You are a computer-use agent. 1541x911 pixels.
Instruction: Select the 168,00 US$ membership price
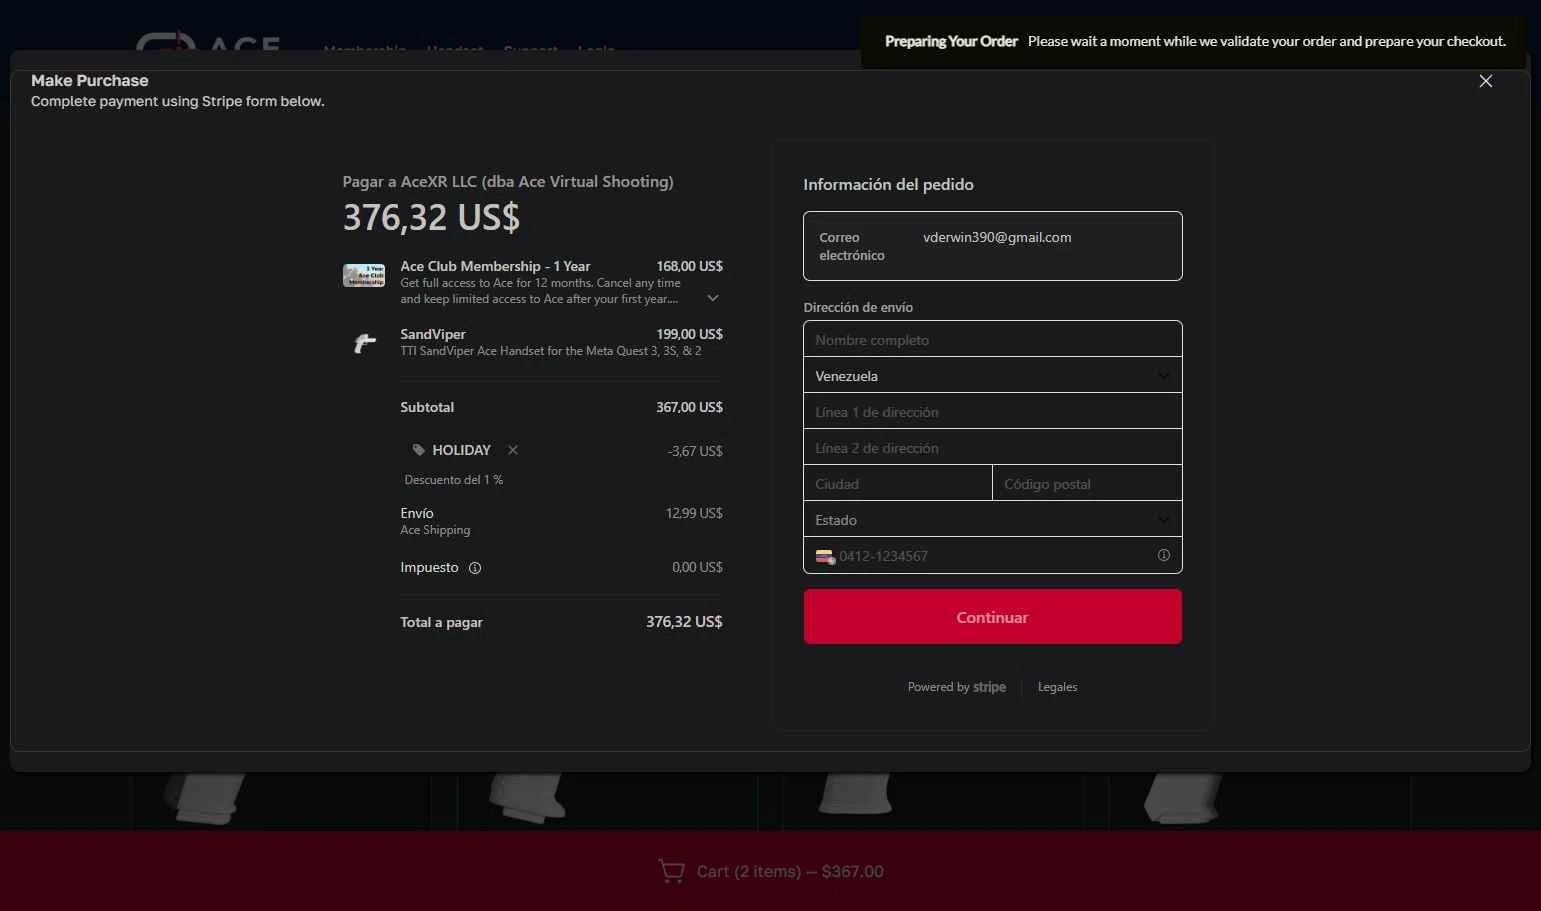tap(689, 266)
